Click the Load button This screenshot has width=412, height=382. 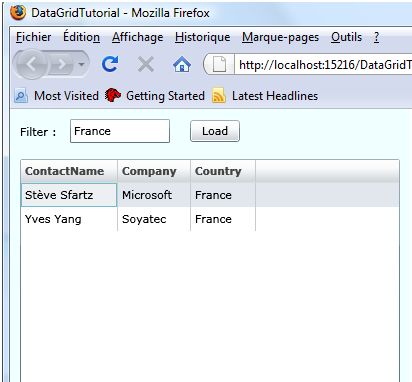[x=215, y=131]
